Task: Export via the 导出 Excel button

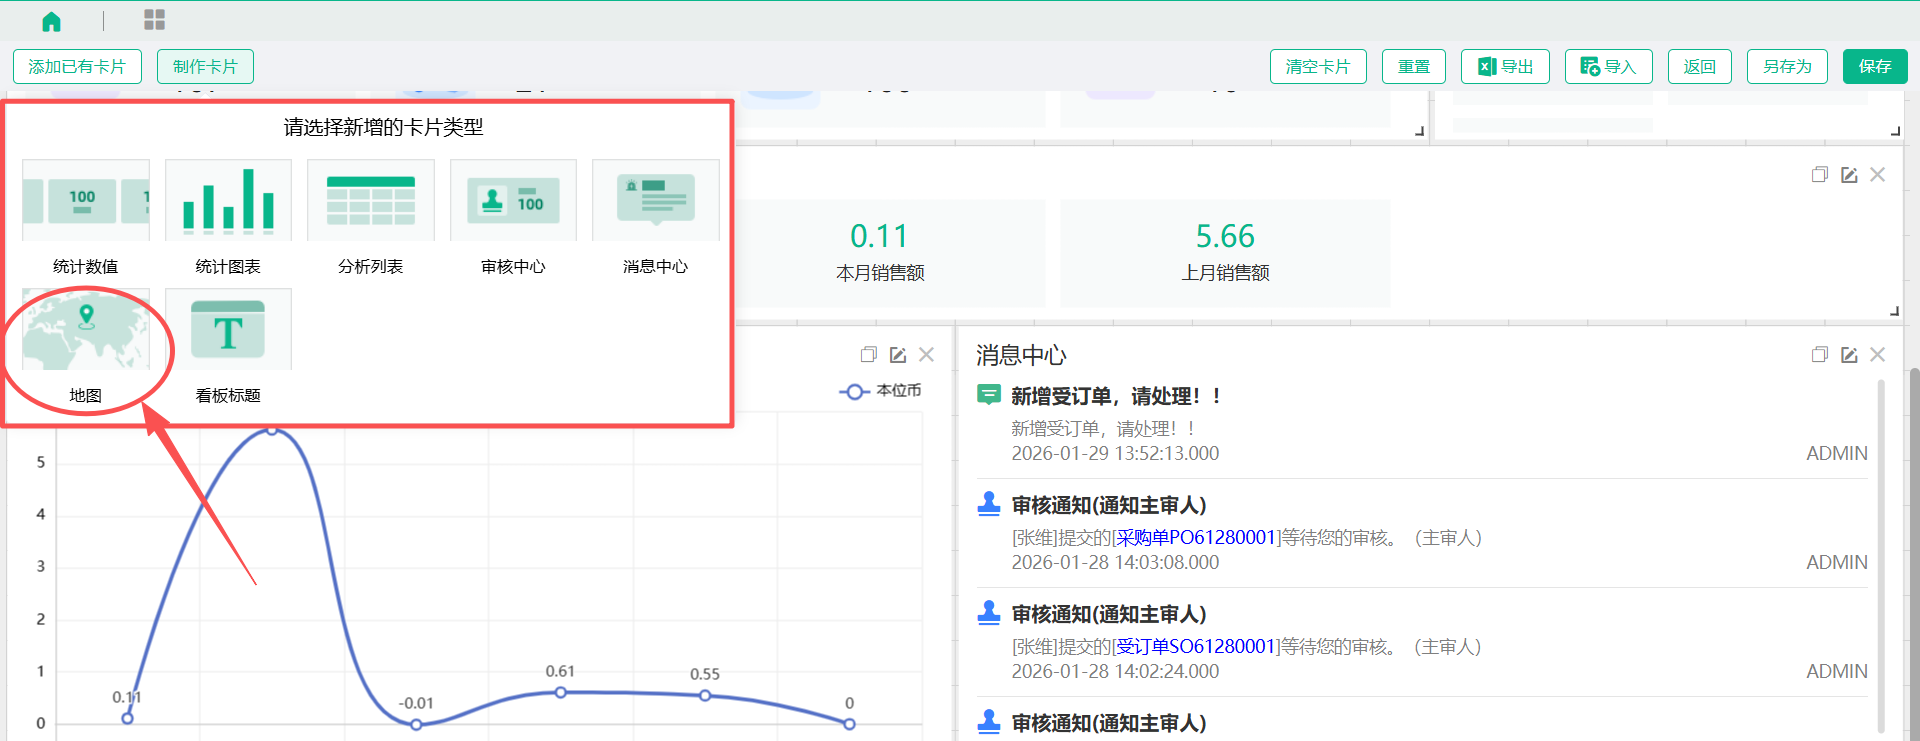Action: coord(1505,67)
